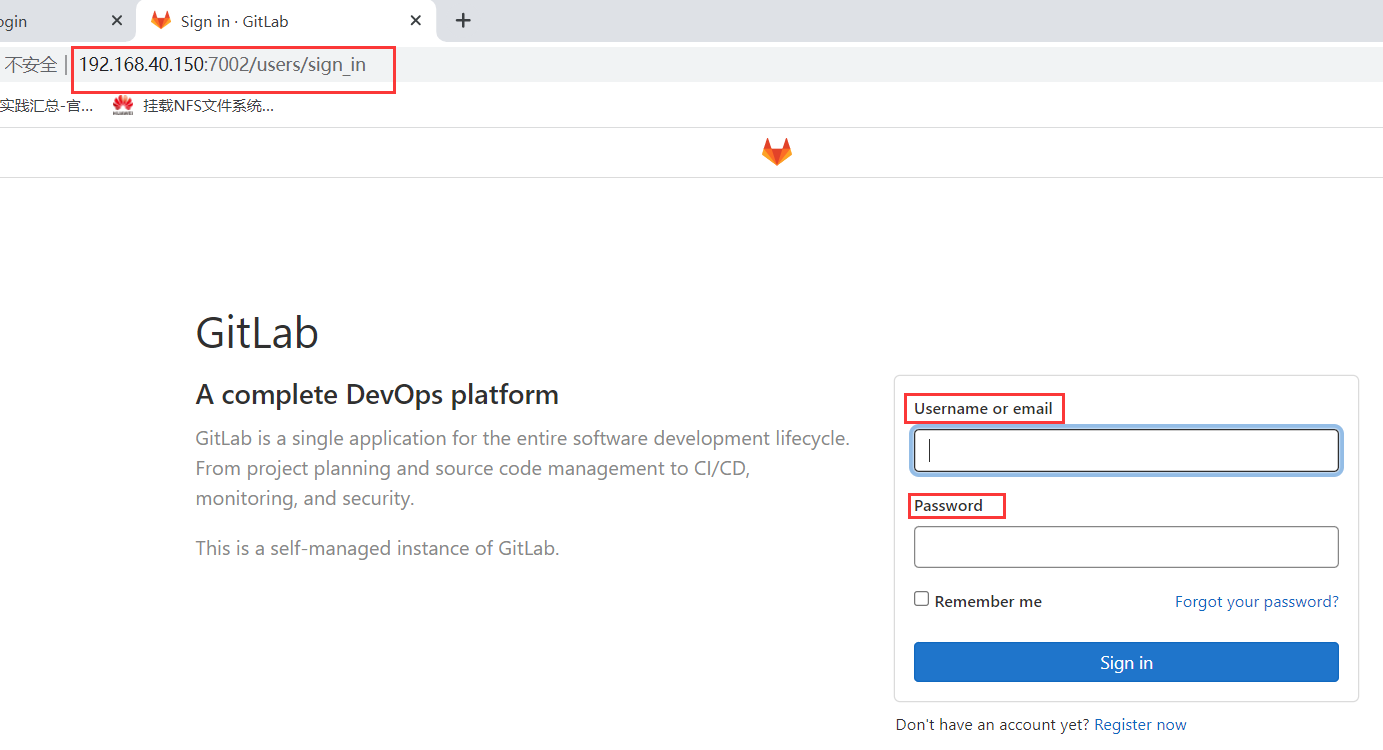Click the 不安全 security indicator
This screenshot has width=1383, height=750.
coord(31,65)
